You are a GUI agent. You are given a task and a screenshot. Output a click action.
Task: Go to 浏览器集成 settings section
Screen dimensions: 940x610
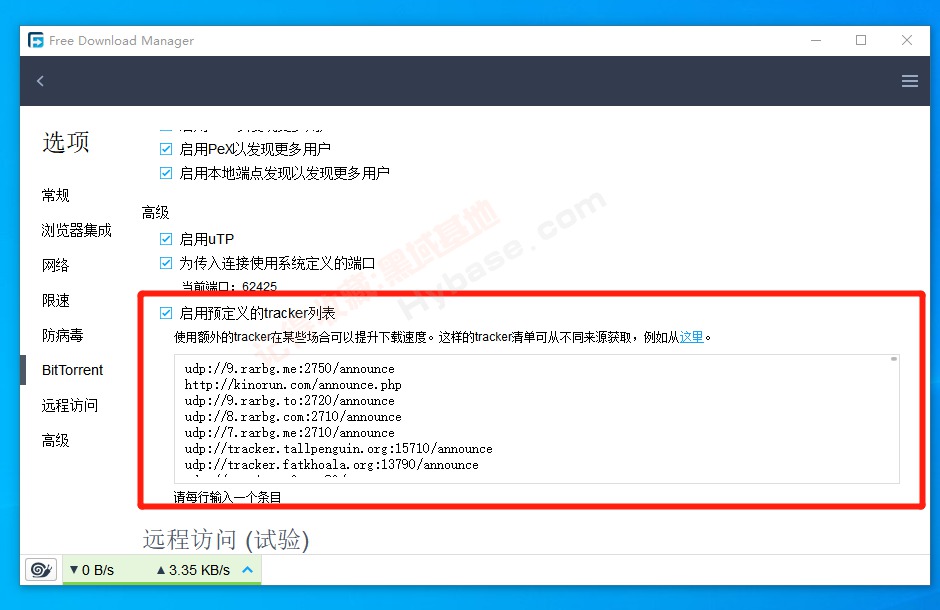[x=77, y=230]
